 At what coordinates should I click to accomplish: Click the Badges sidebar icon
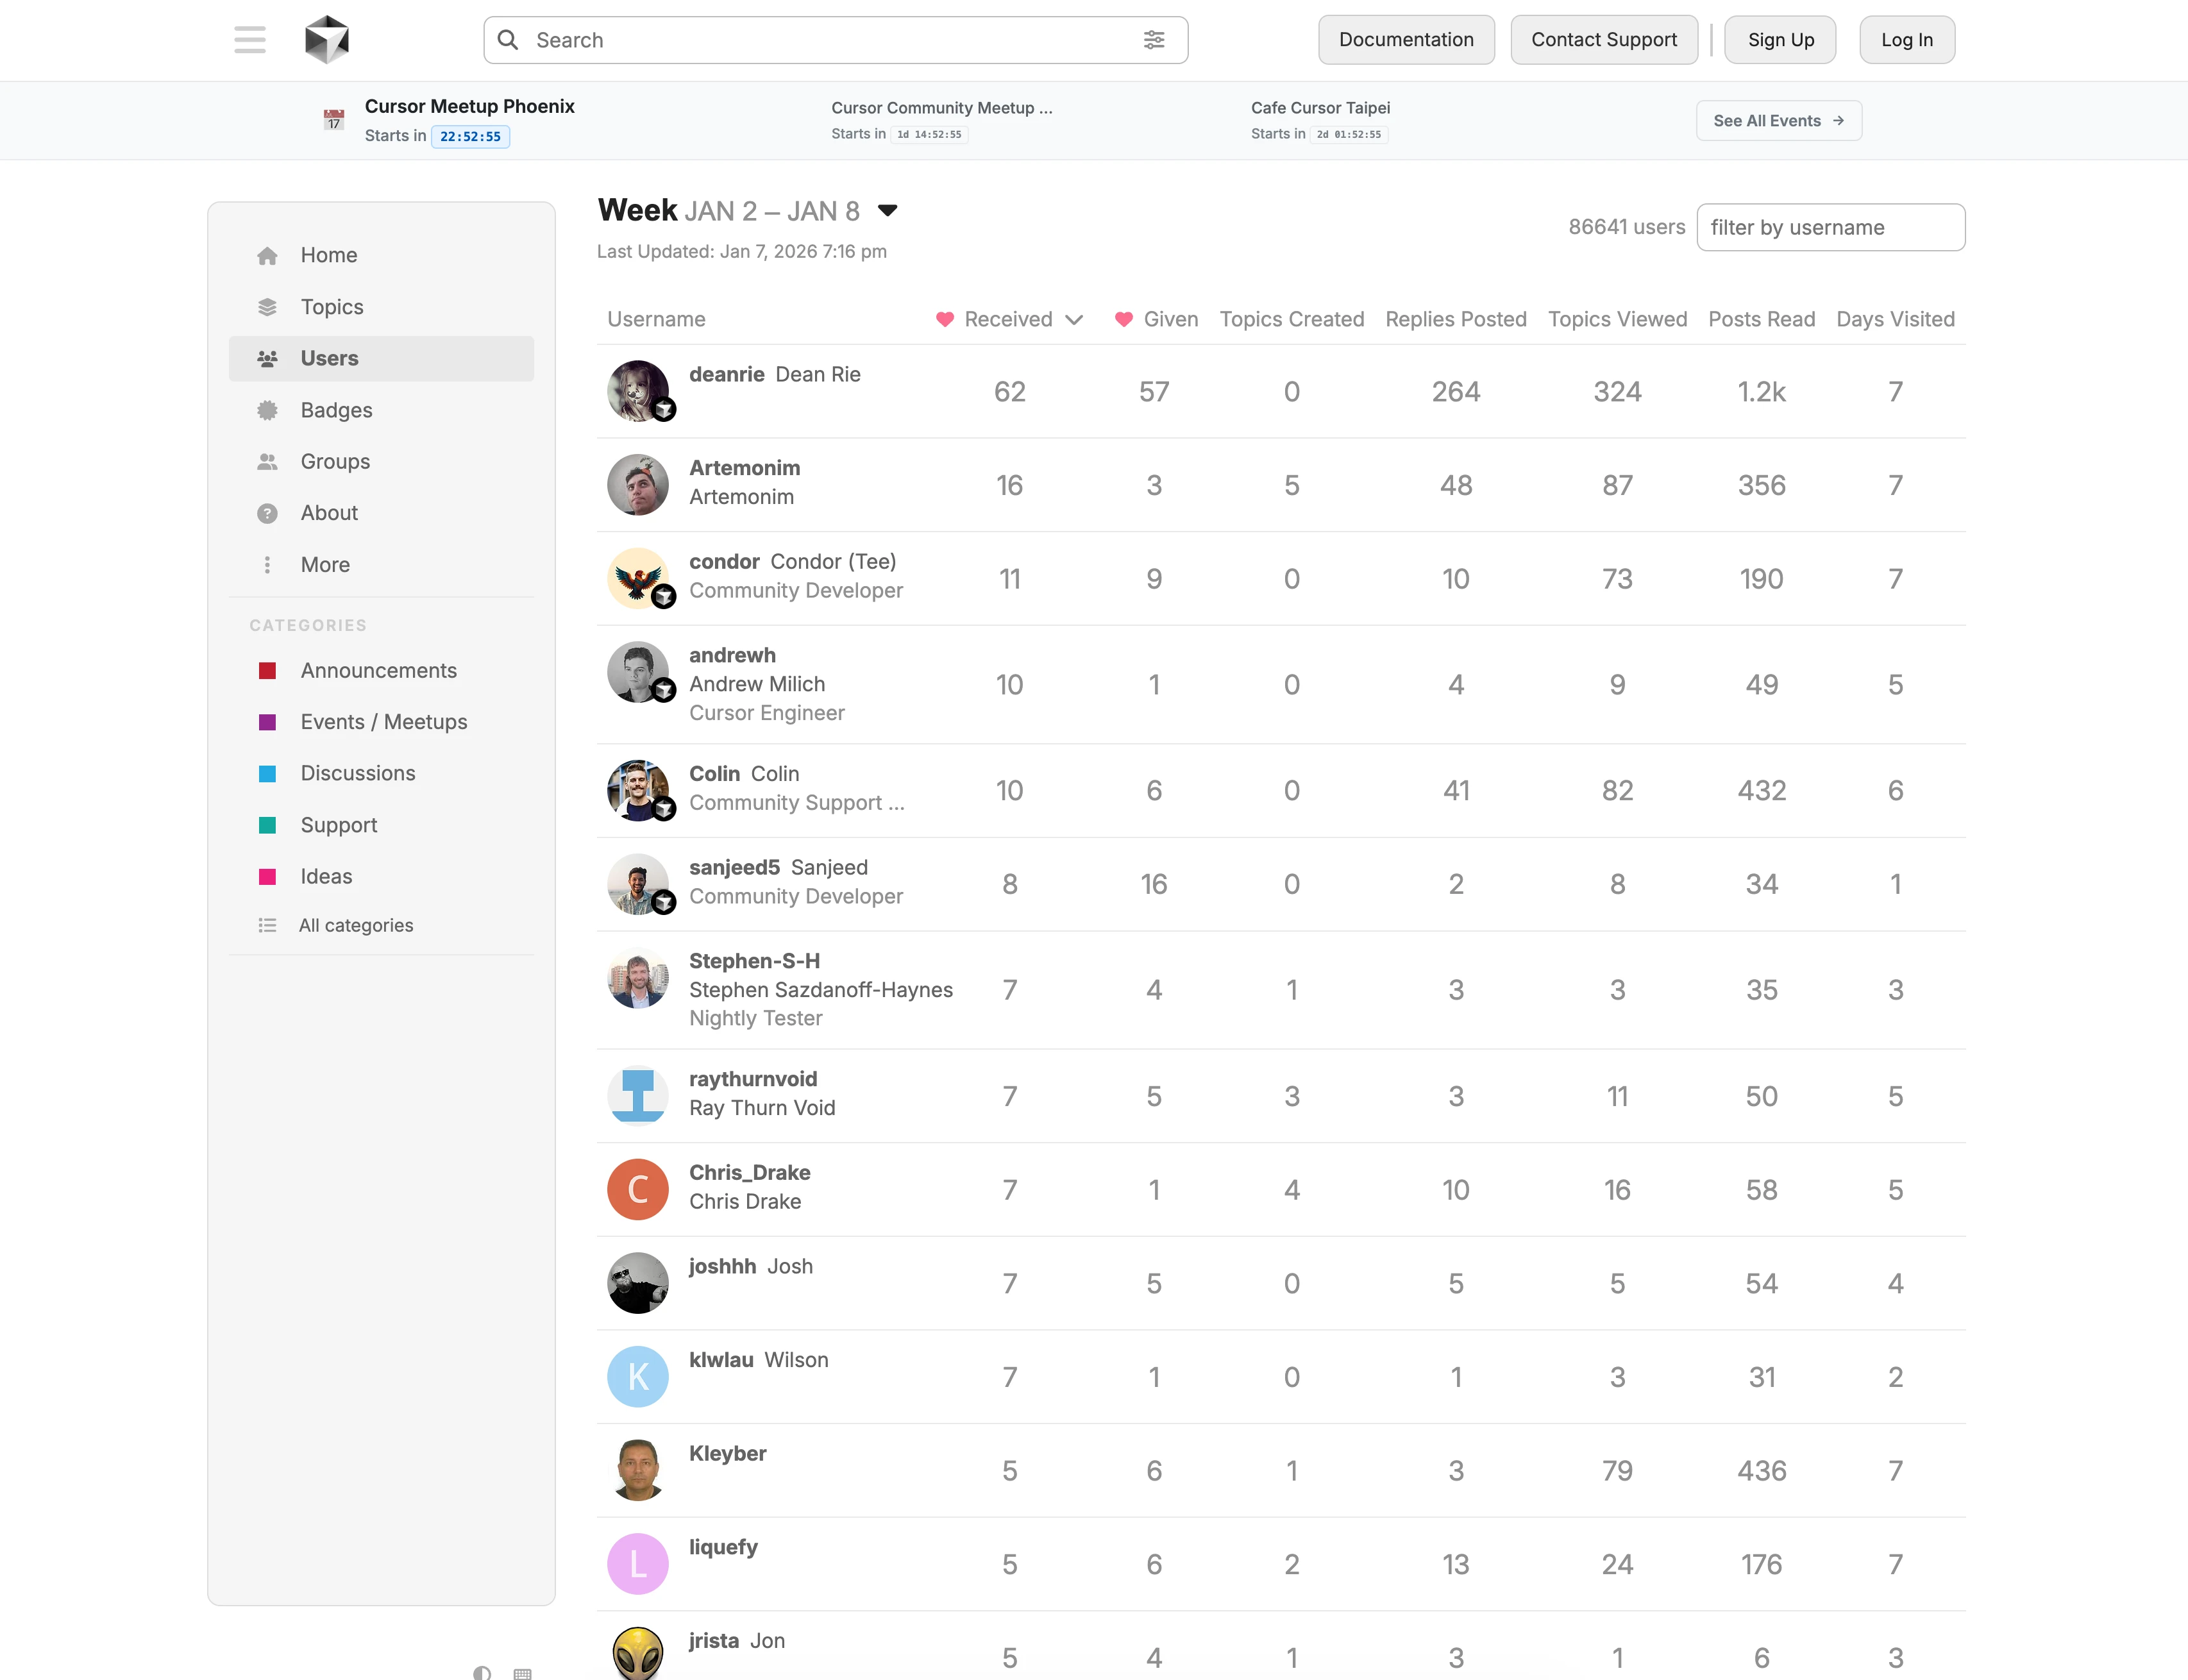(267, 410)
